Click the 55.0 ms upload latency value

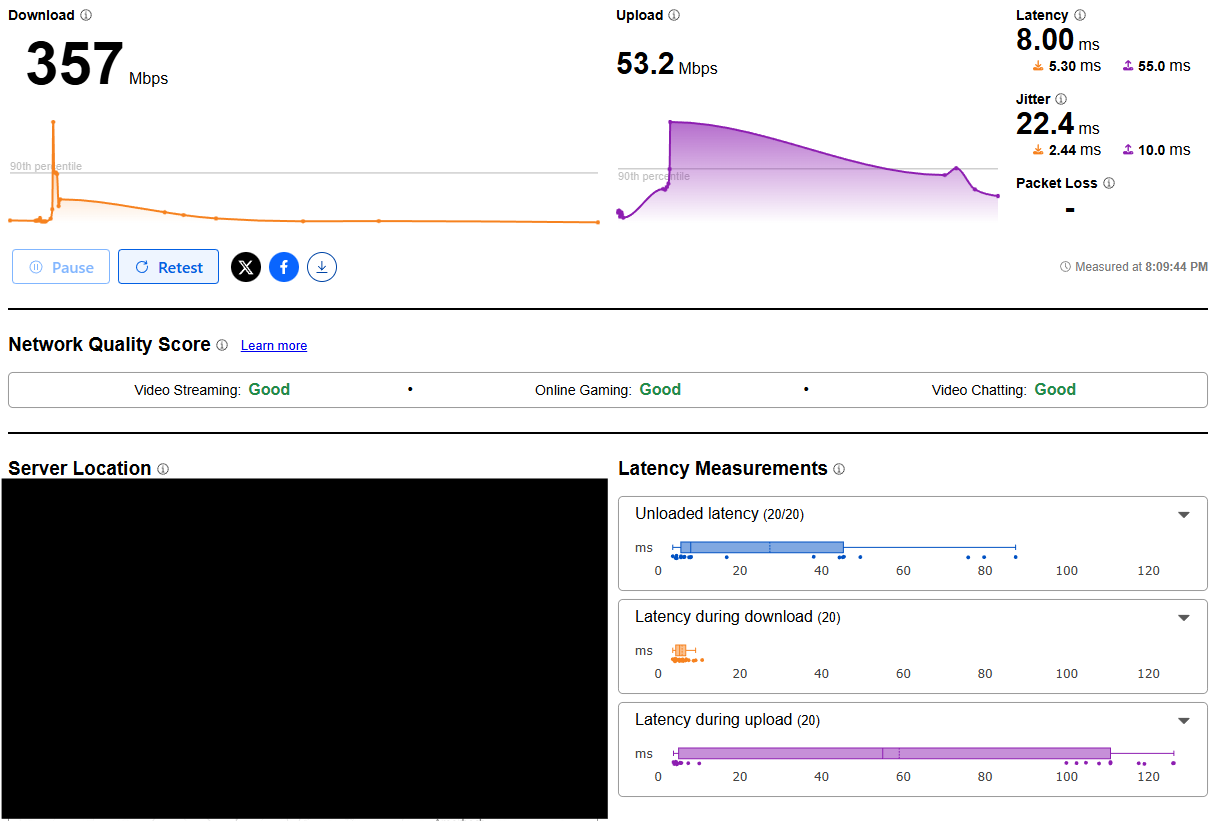[x=1157, y=66]
